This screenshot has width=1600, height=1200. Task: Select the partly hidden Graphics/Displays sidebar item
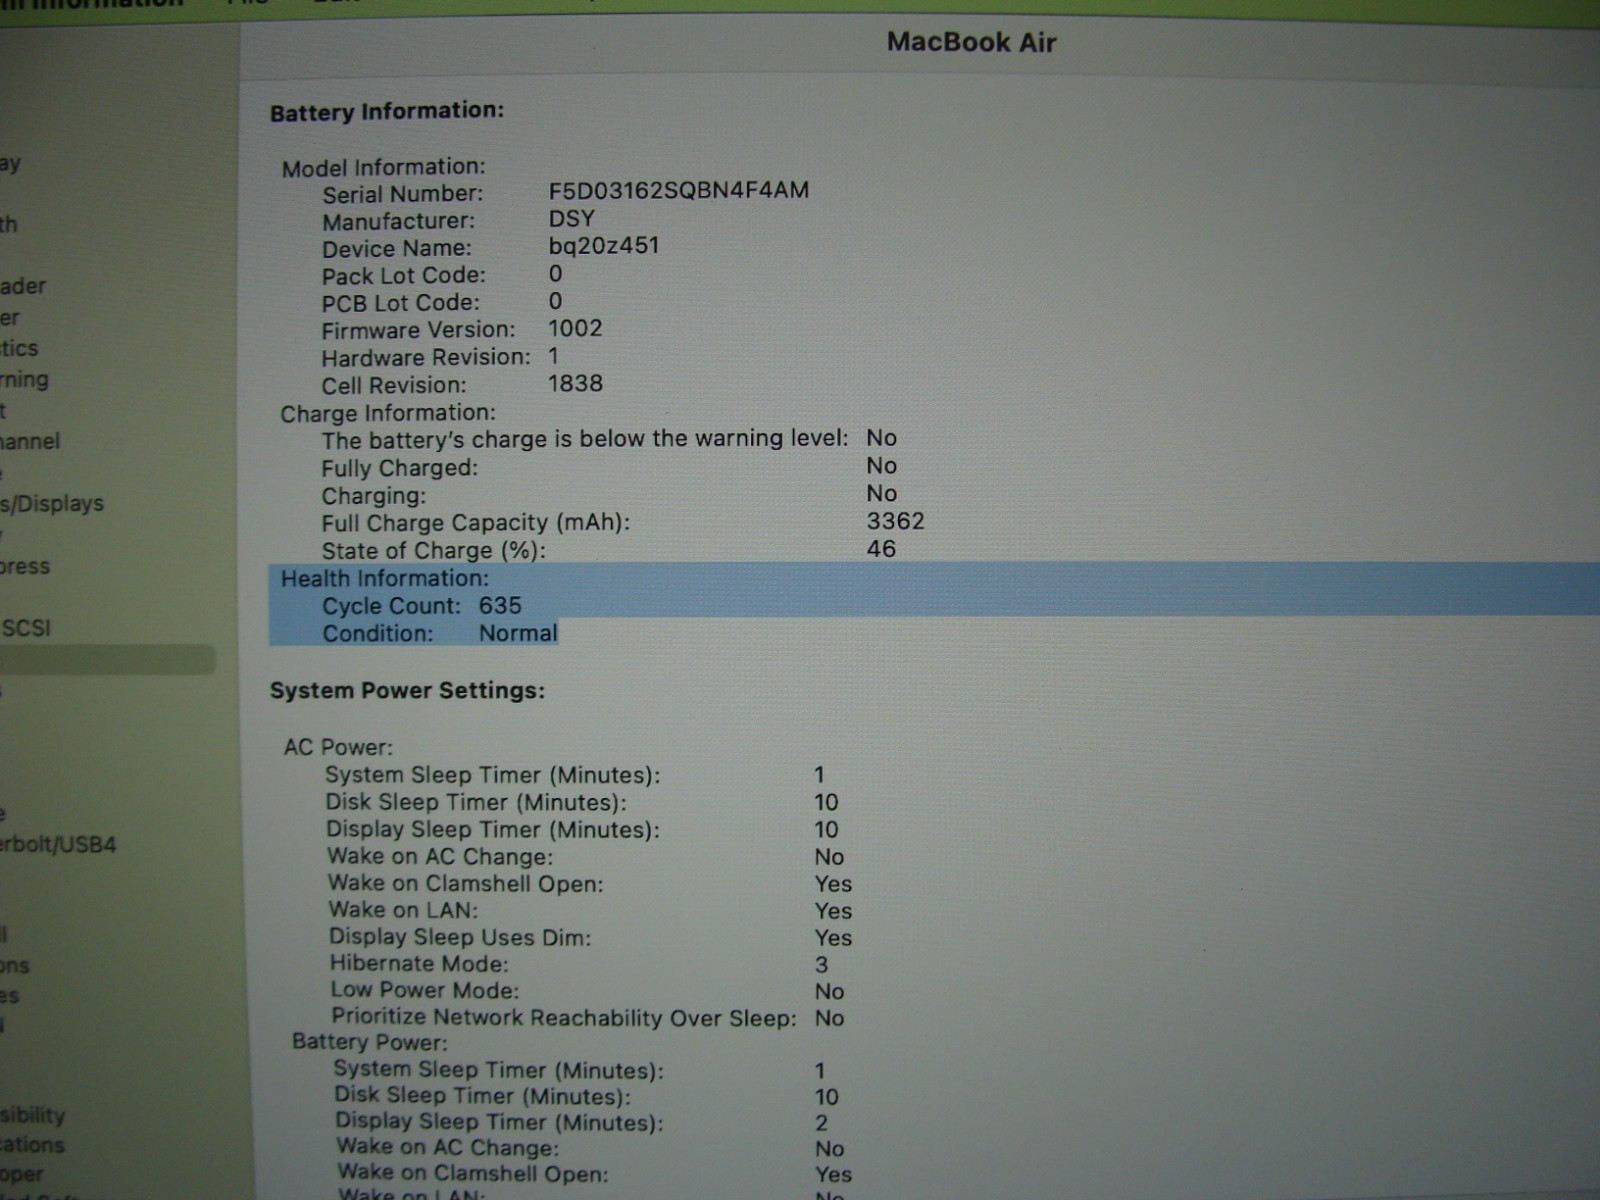tap(52, 503)
